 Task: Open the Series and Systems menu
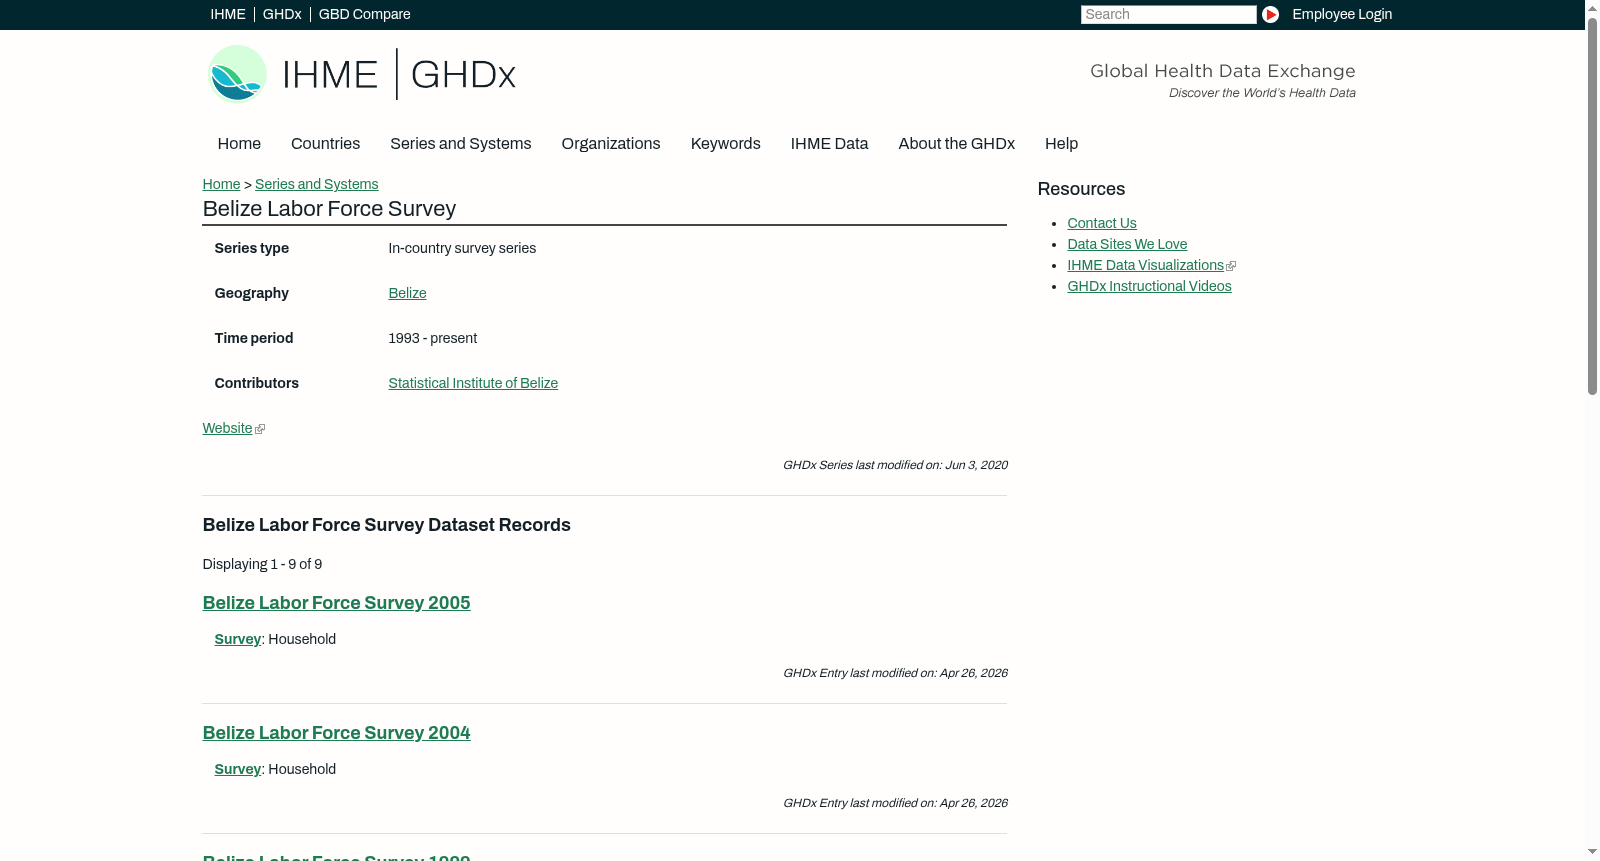click(461, 144)
